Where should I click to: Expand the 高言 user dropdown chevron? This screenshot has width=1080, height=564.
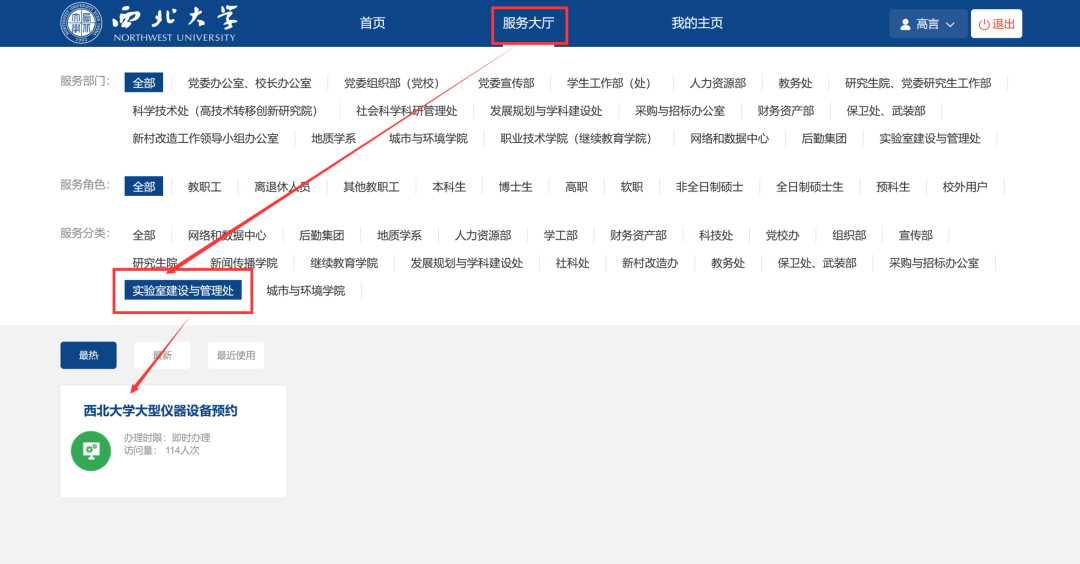[951, 24]
